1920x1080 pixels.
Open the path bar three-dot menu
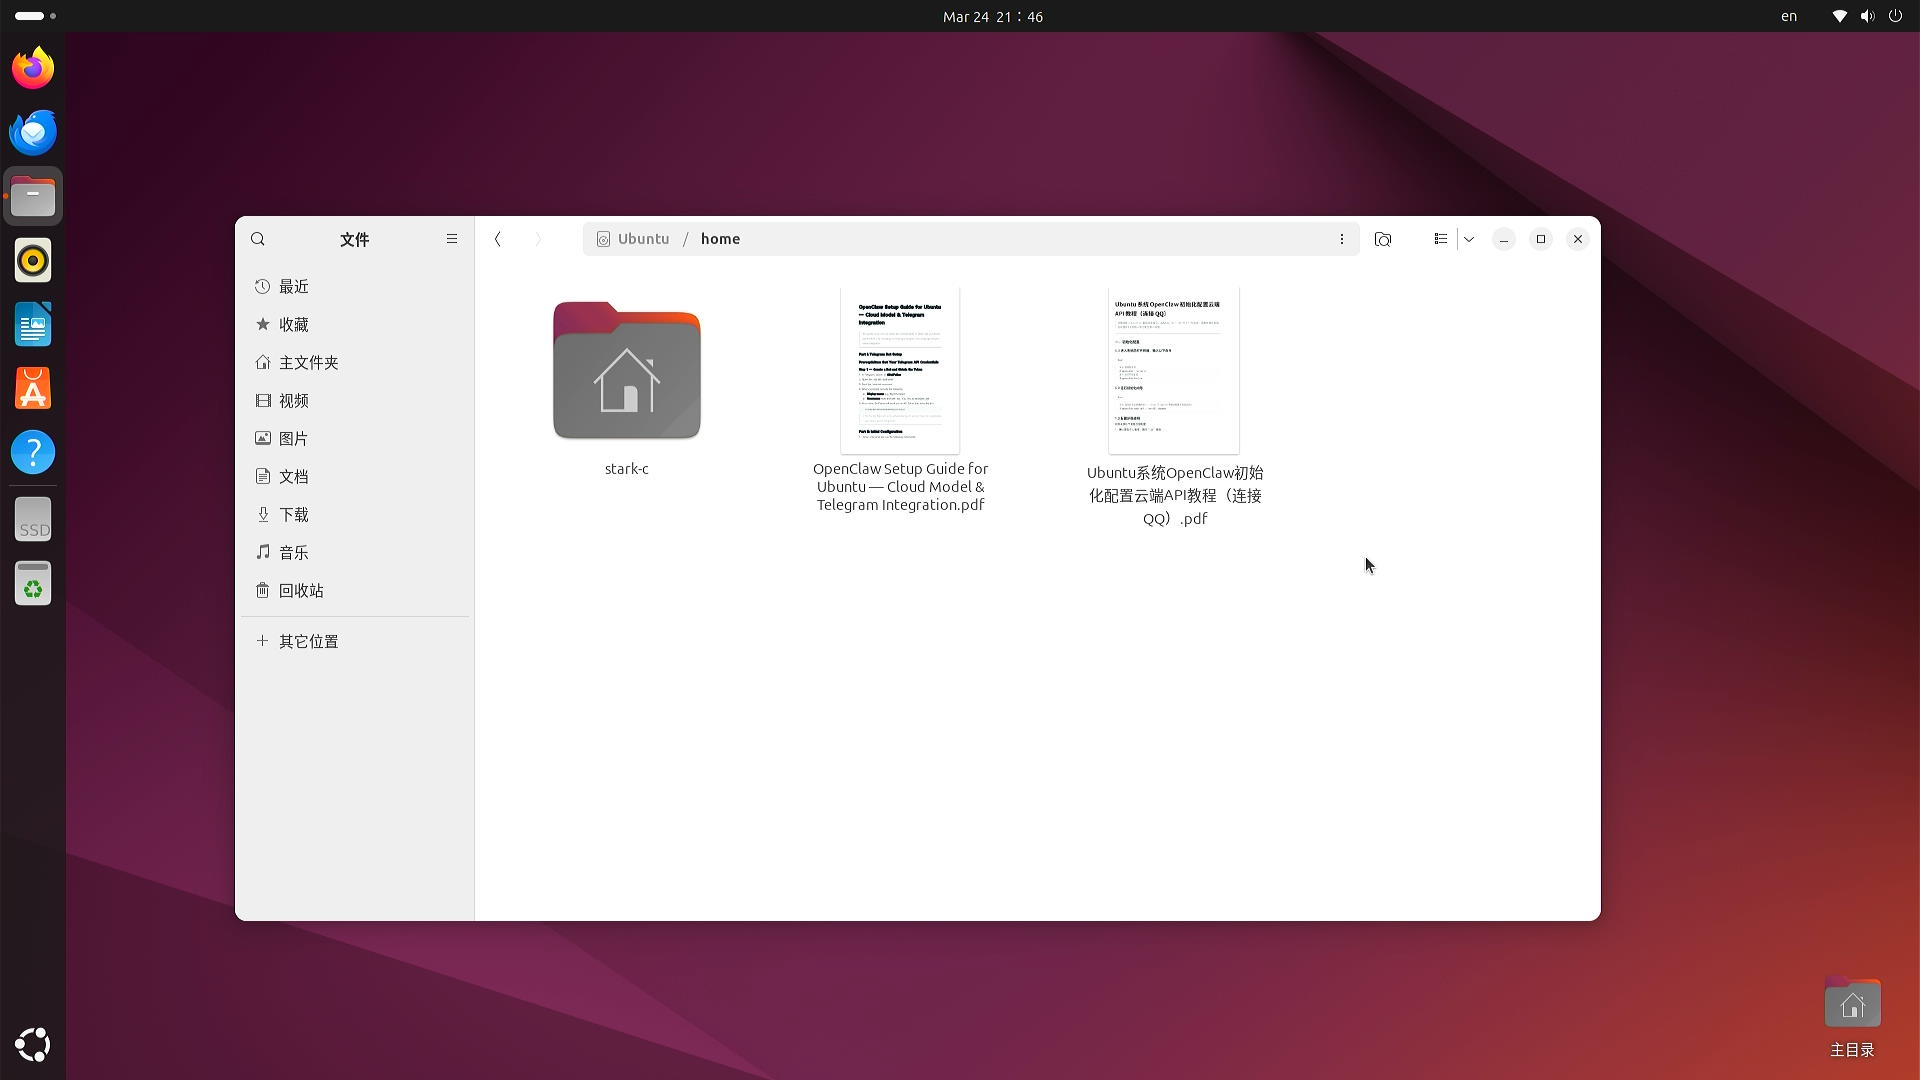(x=1342, y=239)
